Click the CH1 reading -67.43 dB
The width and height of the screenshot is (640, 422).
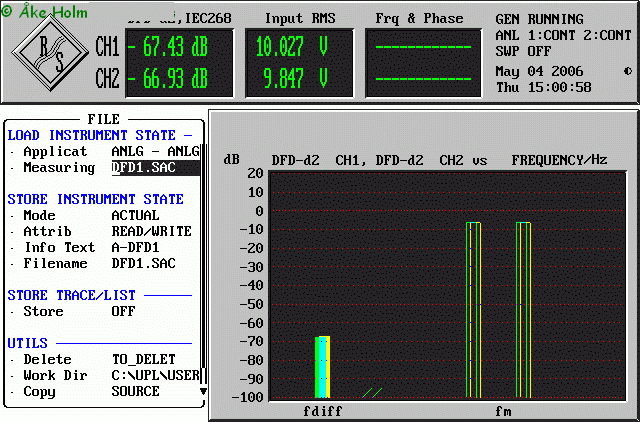click(168, 47)
